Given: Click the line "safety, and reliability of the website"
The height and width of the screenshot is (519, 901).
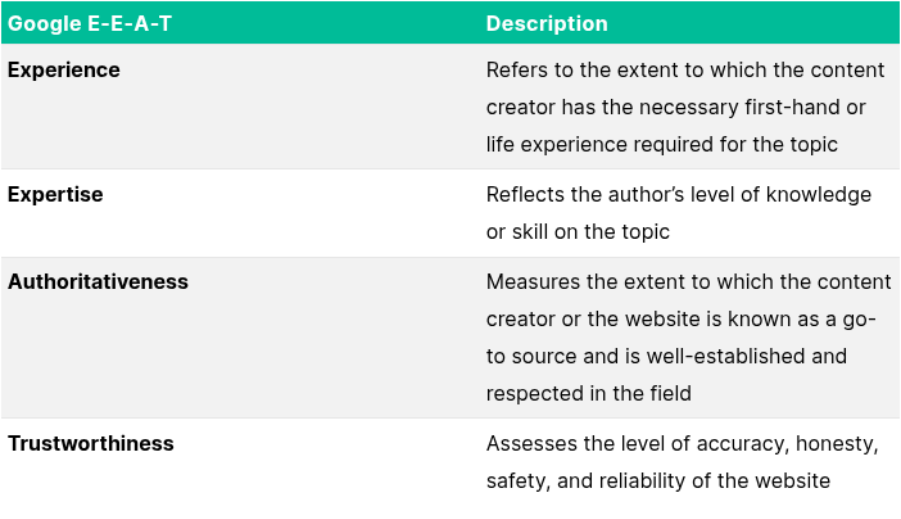Looking at the screenshot, I should pos(658,480).
